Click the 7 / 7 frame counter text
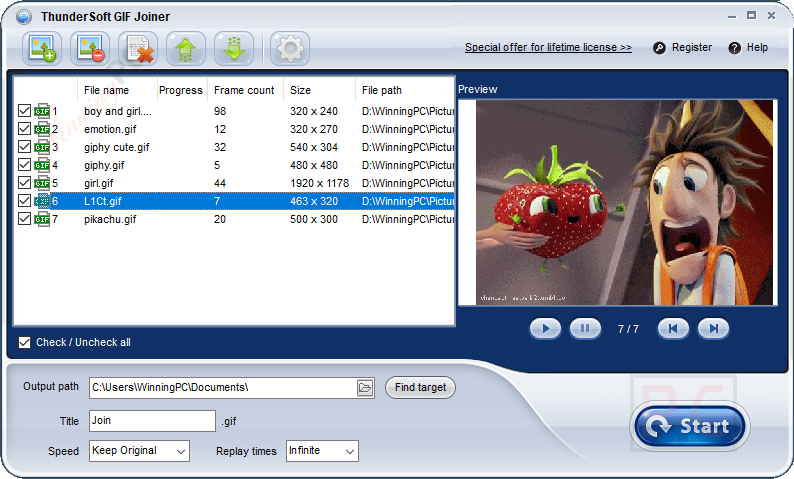The width and height of the screenshot is (794, 479). pyautogui.click(x=628, y=329)
